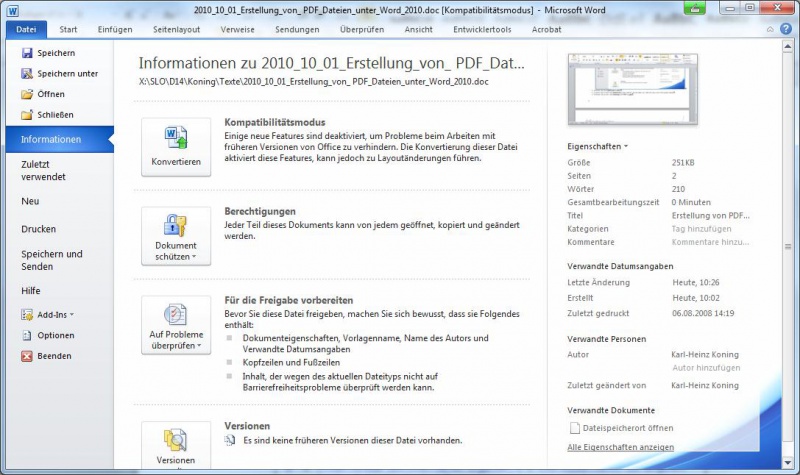Image resolution: width=800 pixels, height=475 pixels.
Task: Click the Word application icon in title bar
Action: 13,10
